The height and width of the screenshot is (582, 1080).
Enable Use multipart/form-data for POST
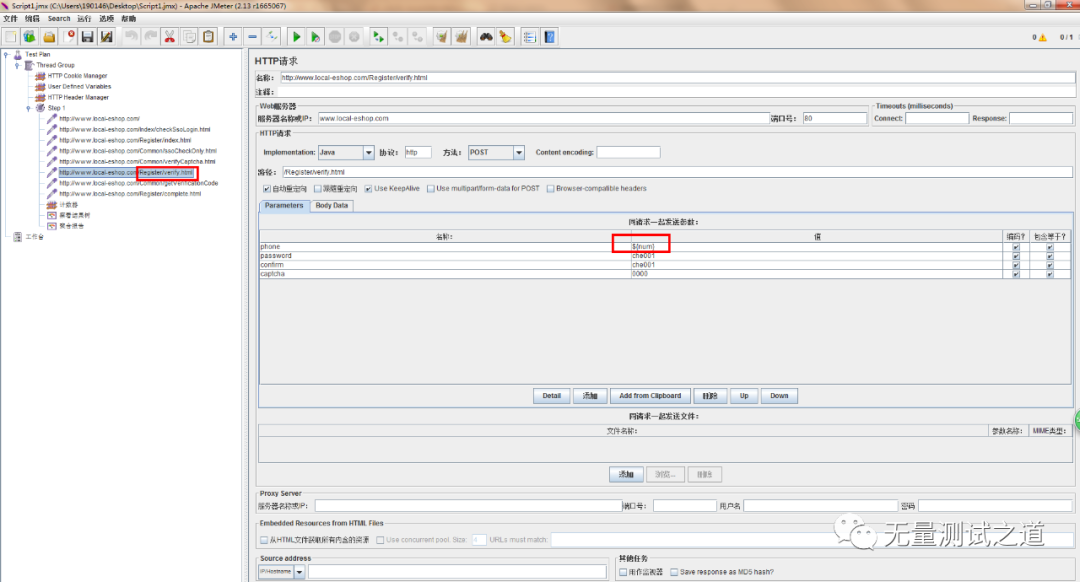(x=430, y=189)
